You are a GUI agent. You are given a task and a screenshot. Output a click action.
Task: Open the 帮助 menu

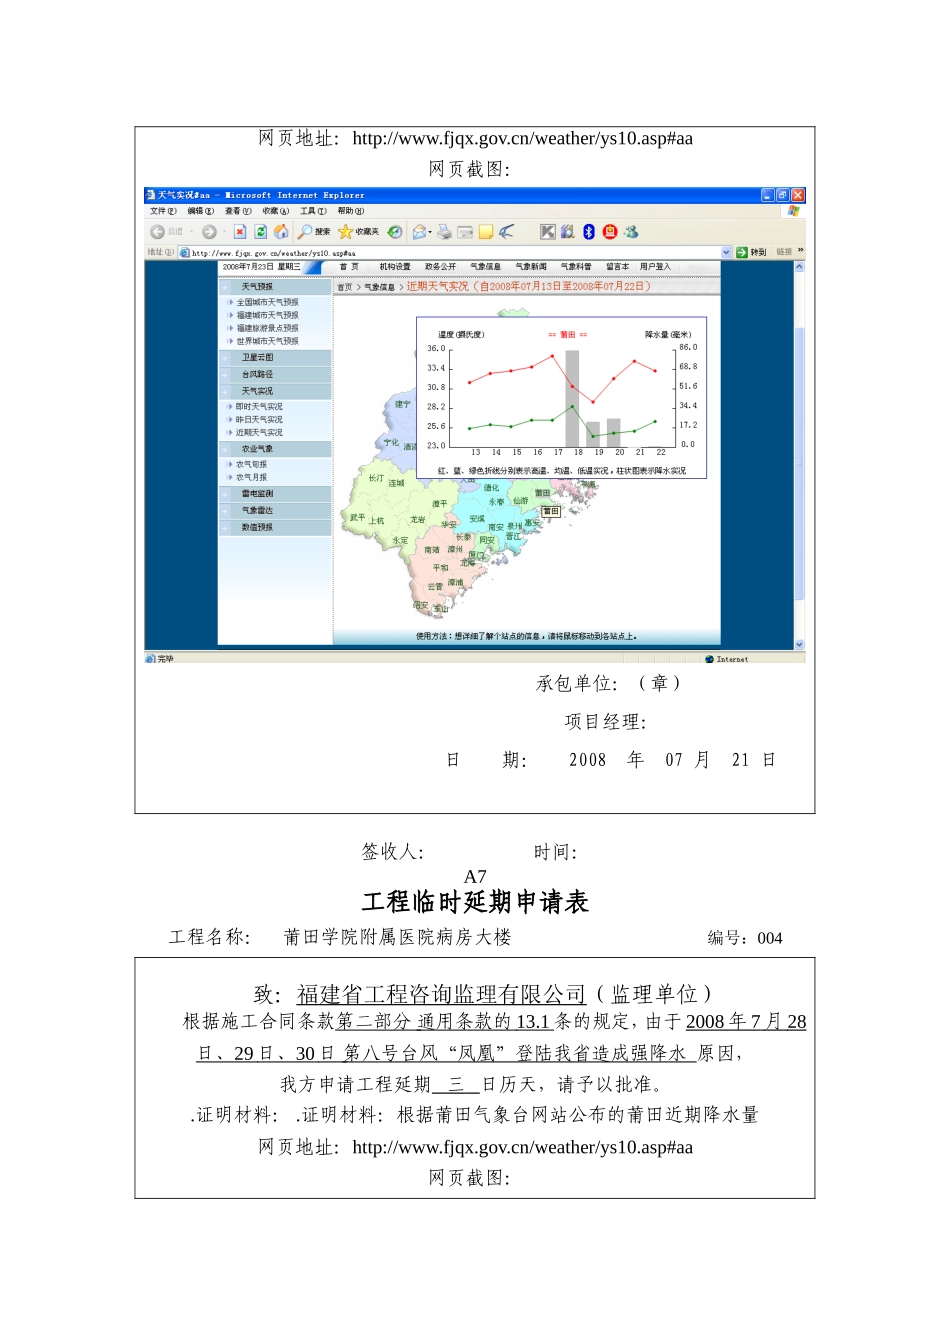(x=351, y=211)
